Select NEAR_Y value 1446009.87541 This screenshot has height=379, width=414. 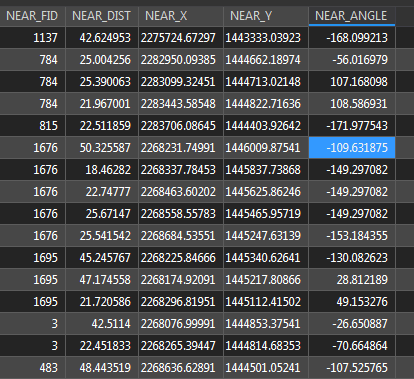tap(265, 148)
